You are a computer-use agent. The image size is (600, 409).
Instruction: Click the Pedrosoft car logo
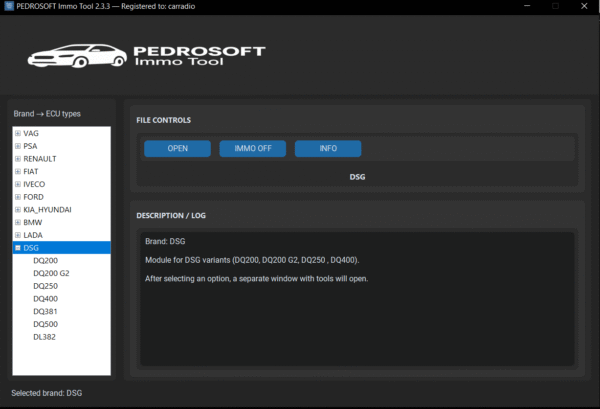[77, 56]
